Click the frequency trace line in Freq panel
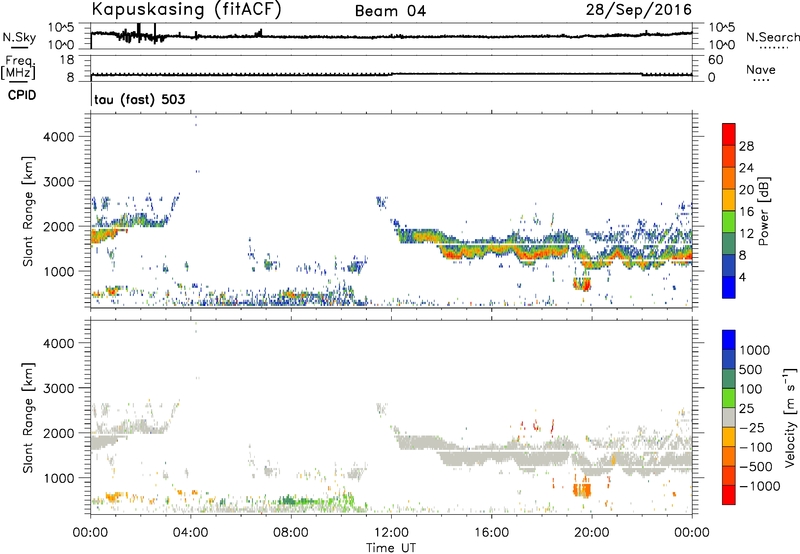The image size is (800, 554). click(x=391, y=74)
